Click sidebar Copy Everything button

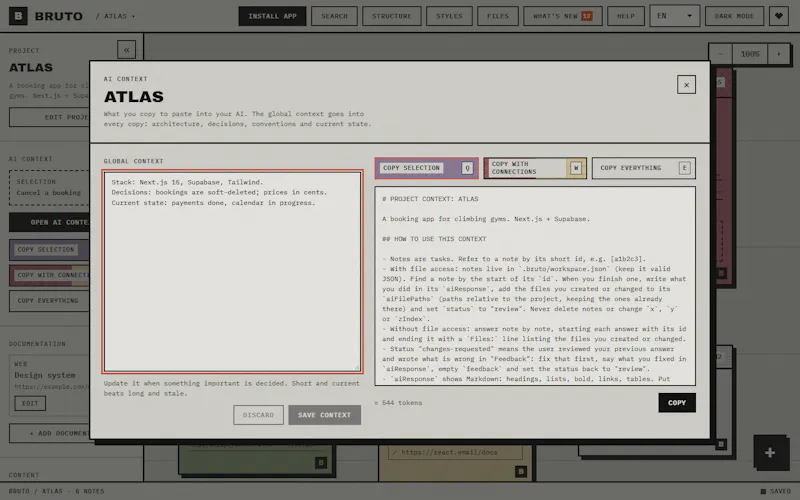coord(49,301)
